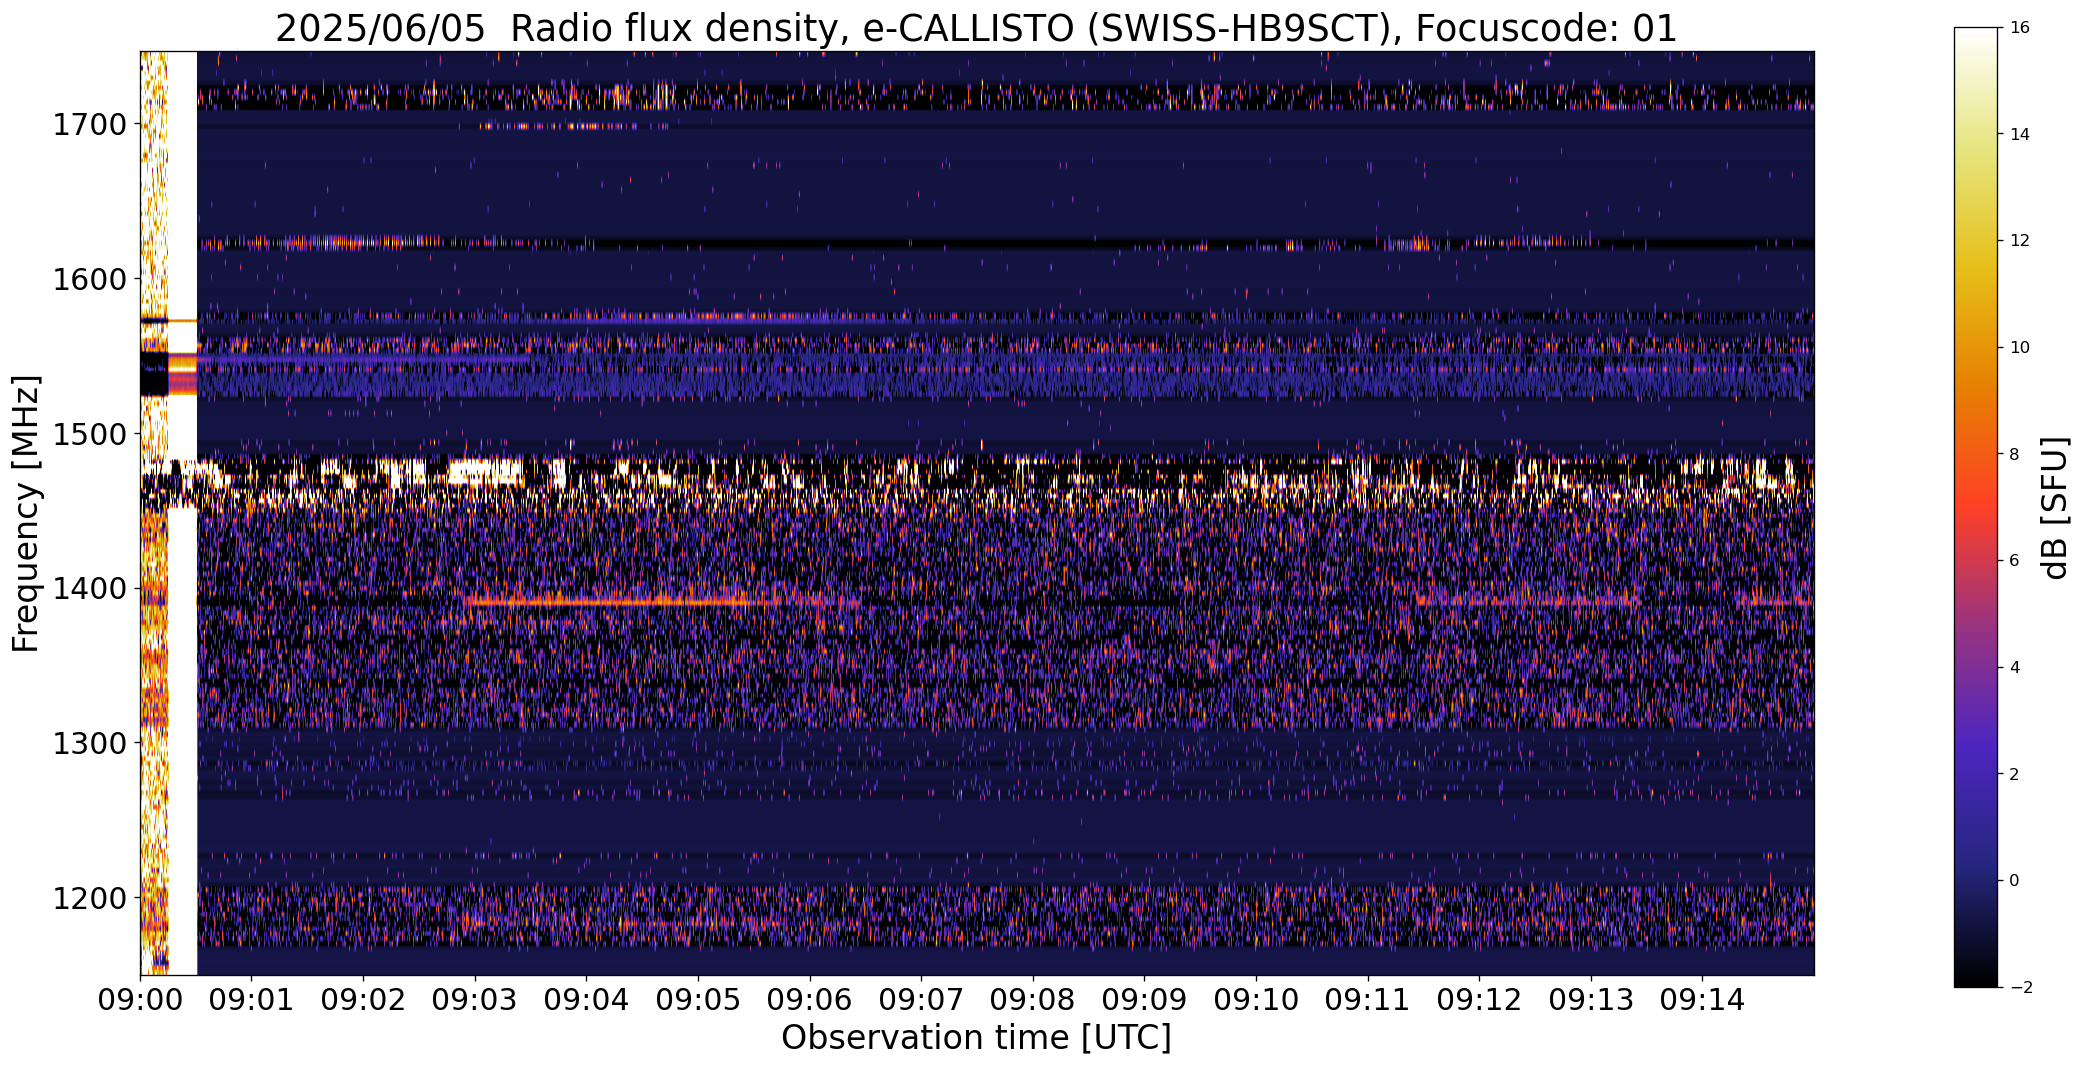Click the 09:12 time tick label
The height and width of the screenshot is (1067, 2085).
tap(1479, 1000)
